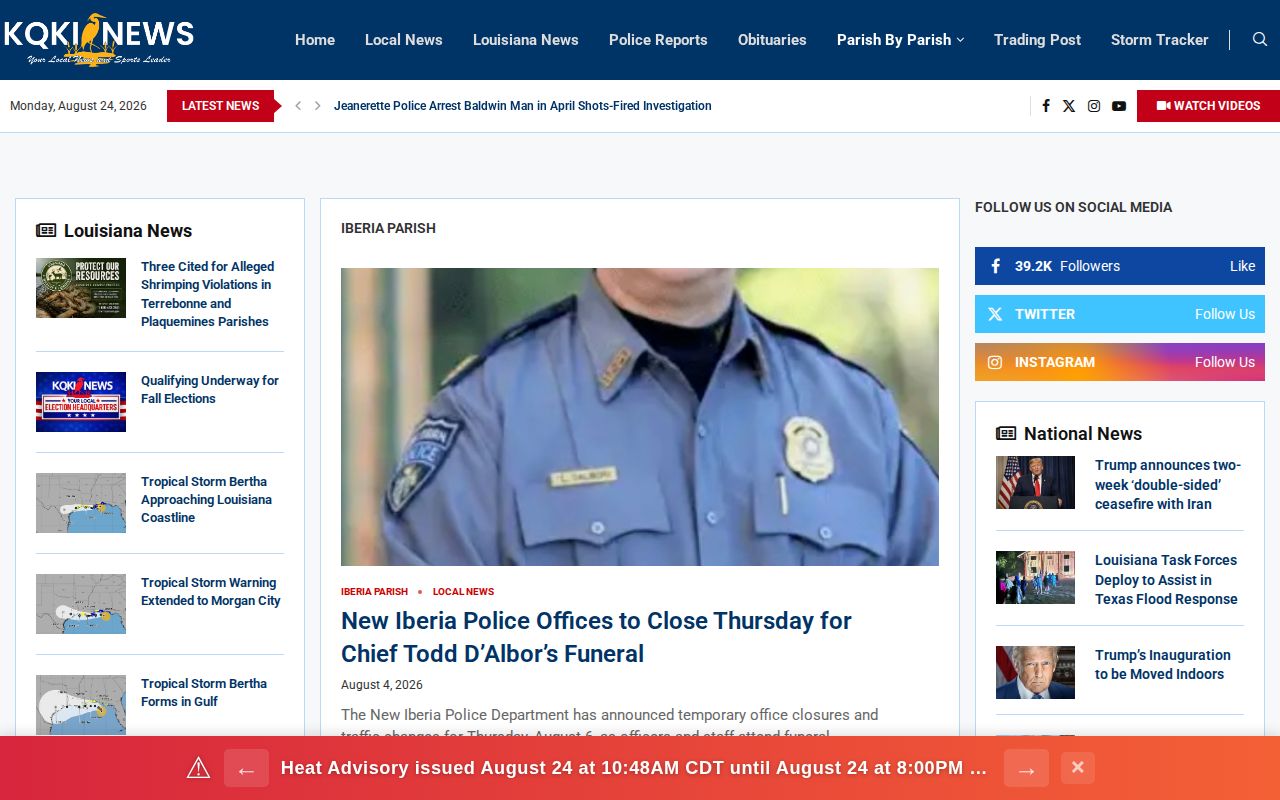
Task: Open Tropical Storm Bertha Forms in Gulf
Action: pos(204,693)
